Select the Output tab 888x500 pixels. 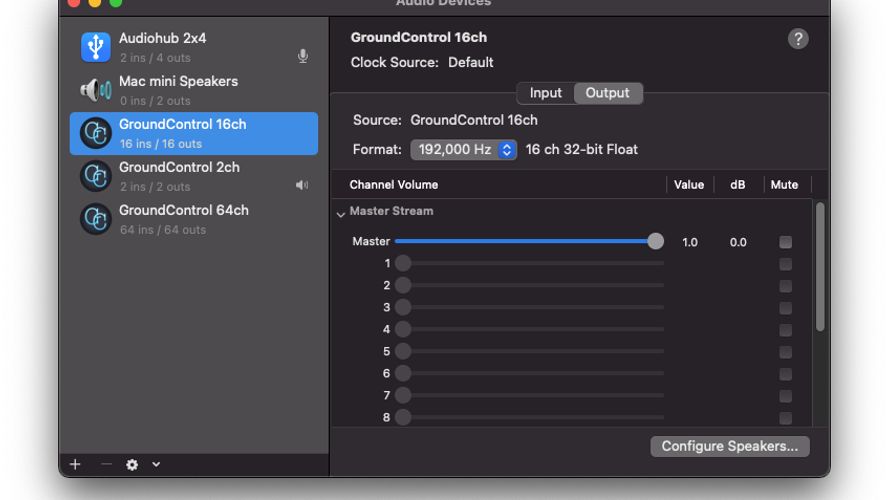[x=607, y=93]
